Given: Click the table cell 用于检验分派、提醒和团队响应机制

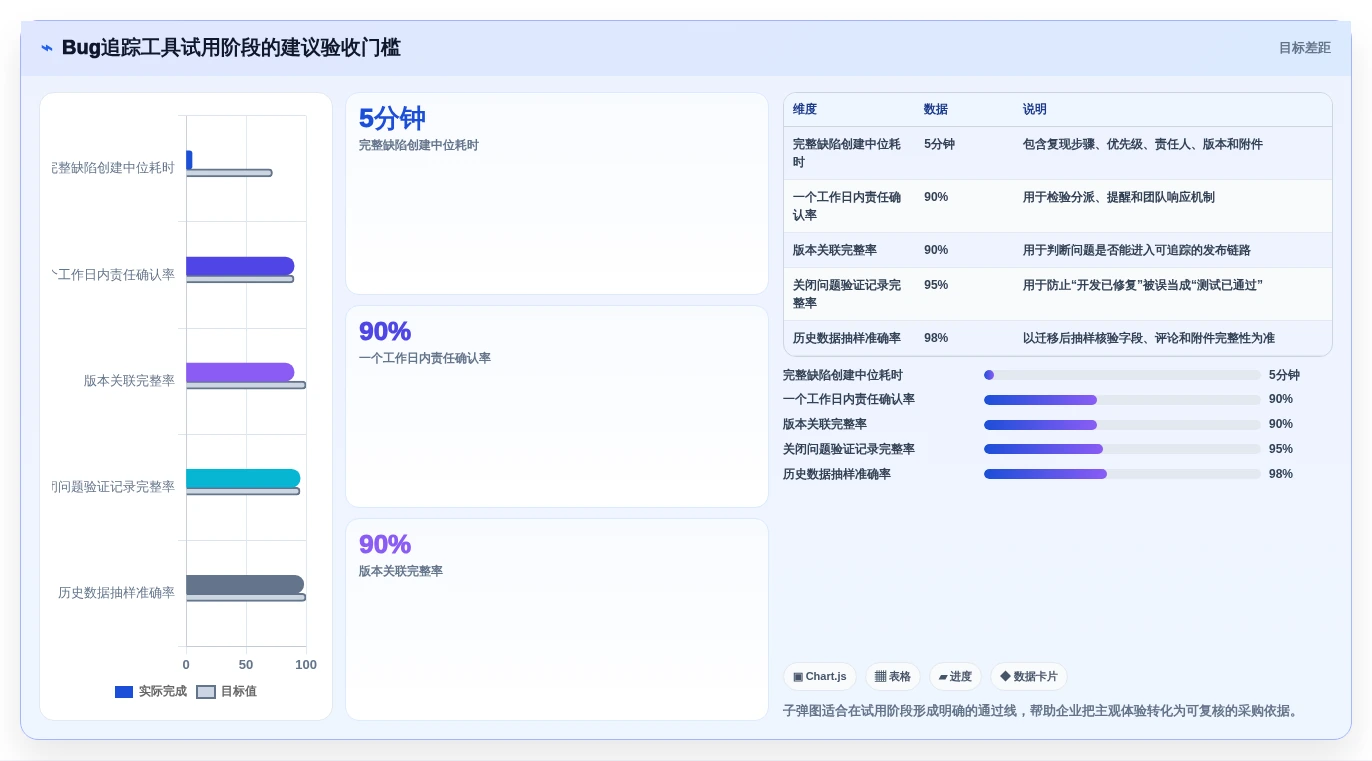Looking at the screenshot, I should (1119, 197).
